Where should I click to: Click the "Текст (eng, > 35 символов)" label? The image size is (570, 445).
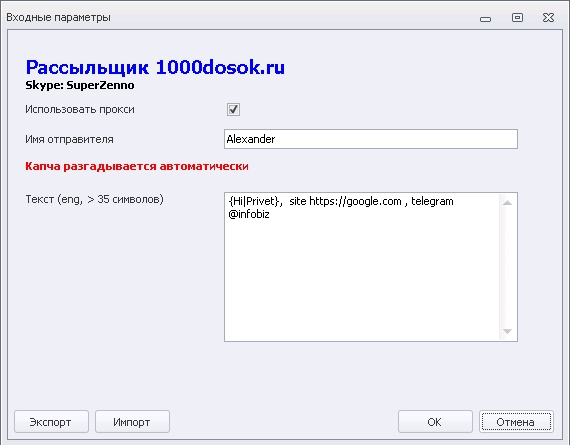pos(95,200)
